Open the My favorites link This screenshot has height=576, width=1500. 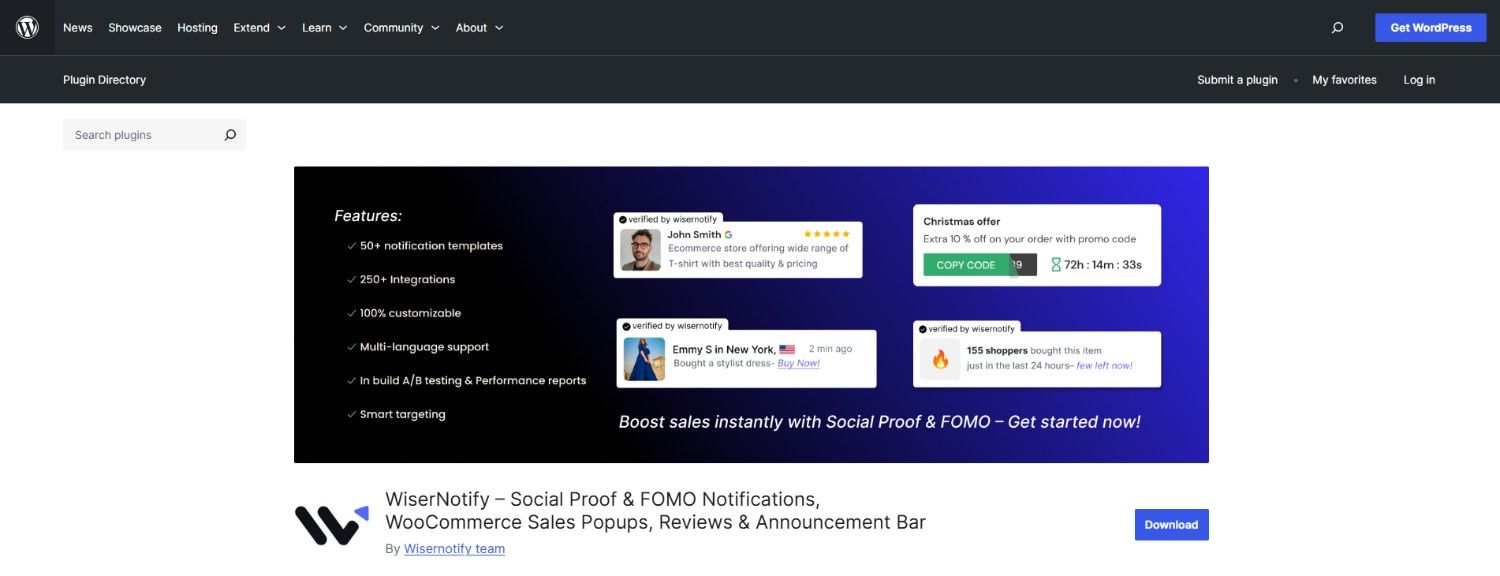click(1344, 80)
